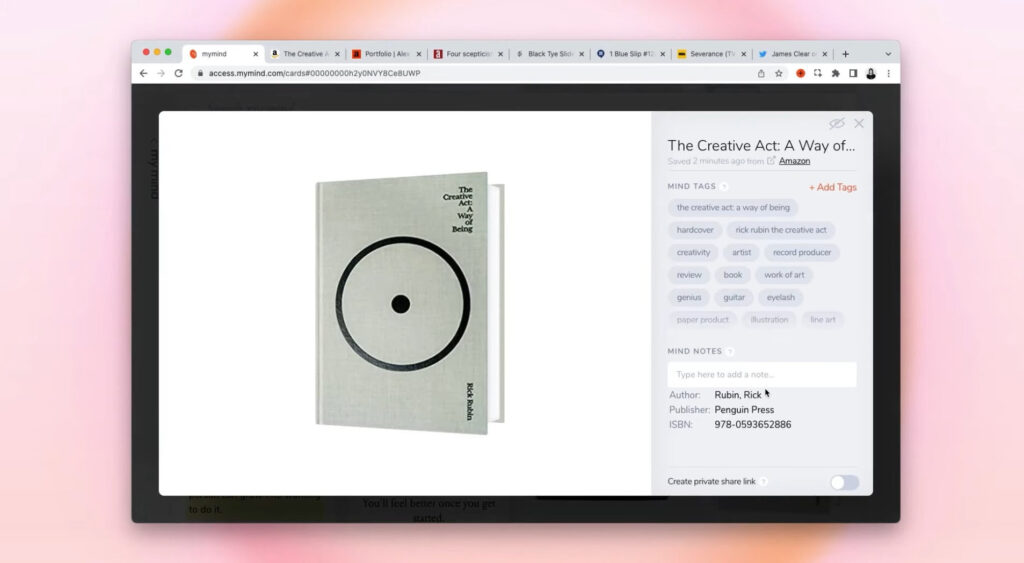The image size is (1024, 563).
Task: Select the work of art tag
Action: [x=784, y=275]
